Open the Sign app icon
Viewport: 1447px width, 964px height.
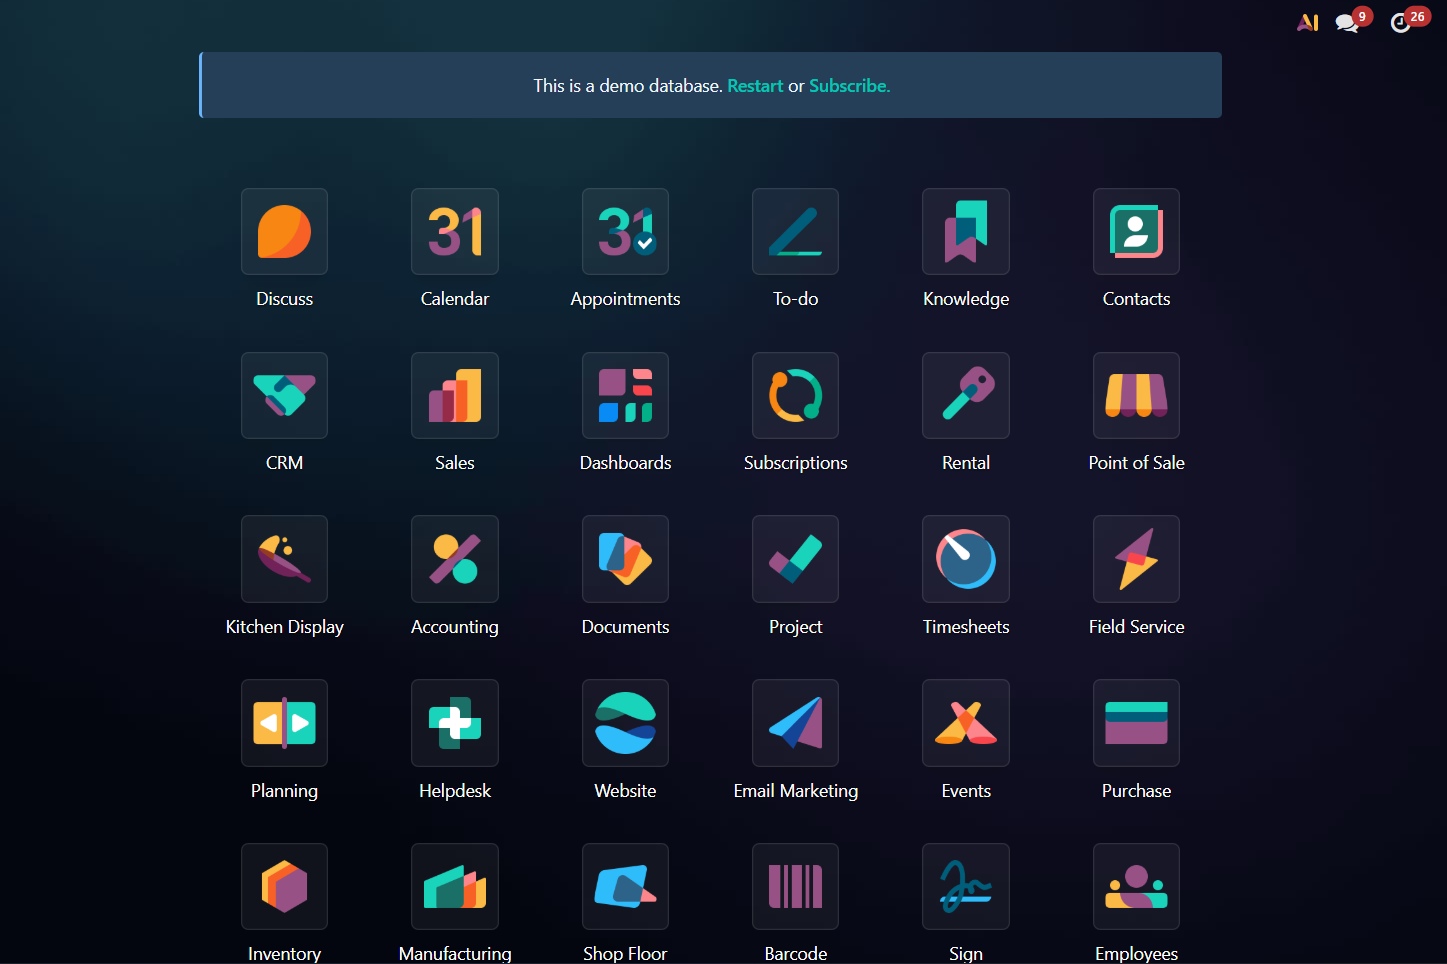965,887
